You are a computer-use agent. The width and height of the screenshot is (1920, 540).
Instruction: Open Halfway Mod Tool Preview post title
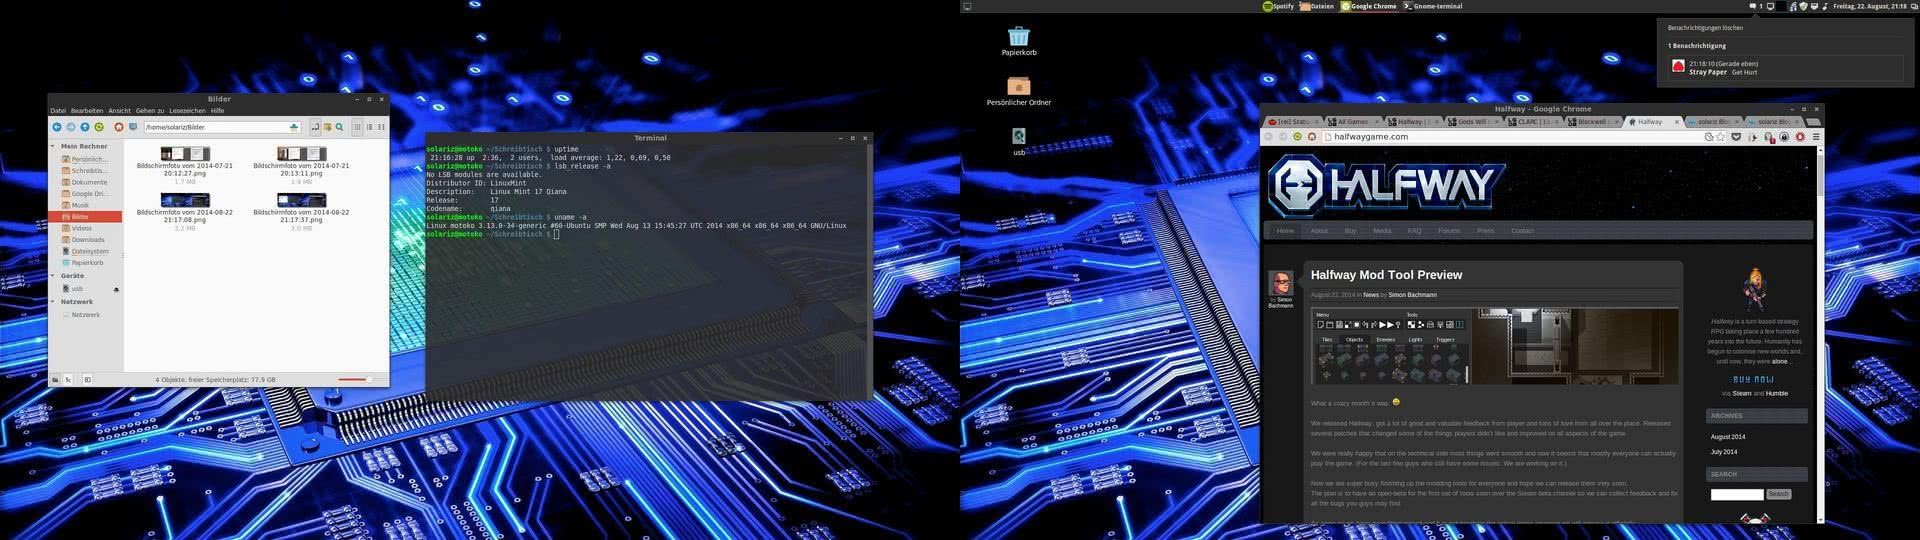coord(1386,275)
